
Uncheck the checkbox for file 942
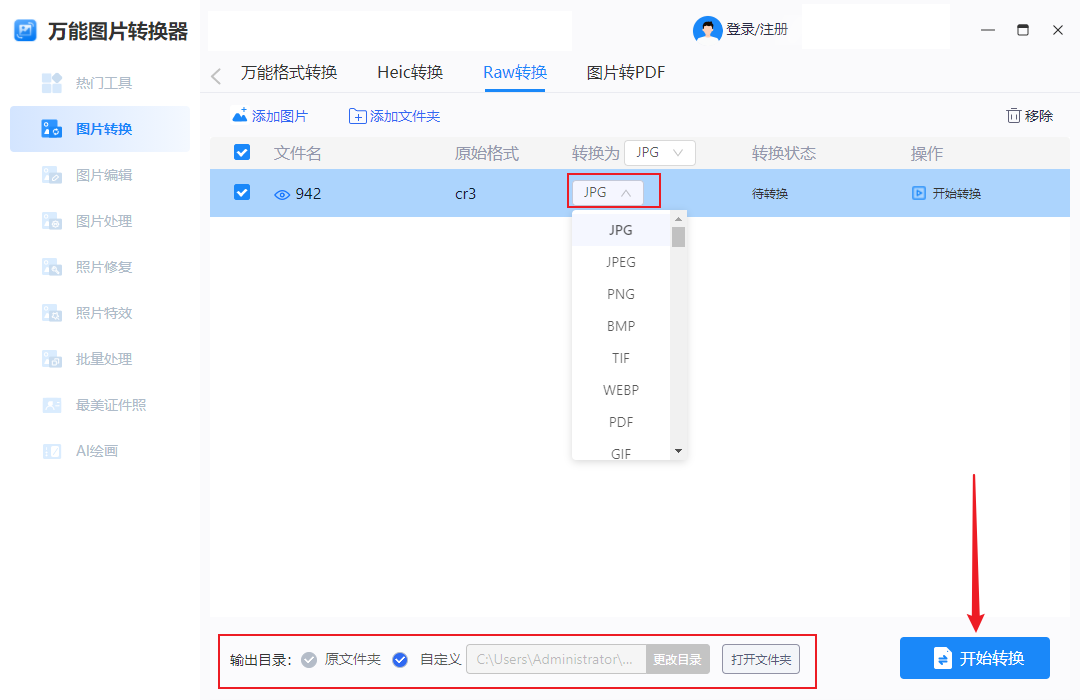pyautogui.click(x=241, y=193)
